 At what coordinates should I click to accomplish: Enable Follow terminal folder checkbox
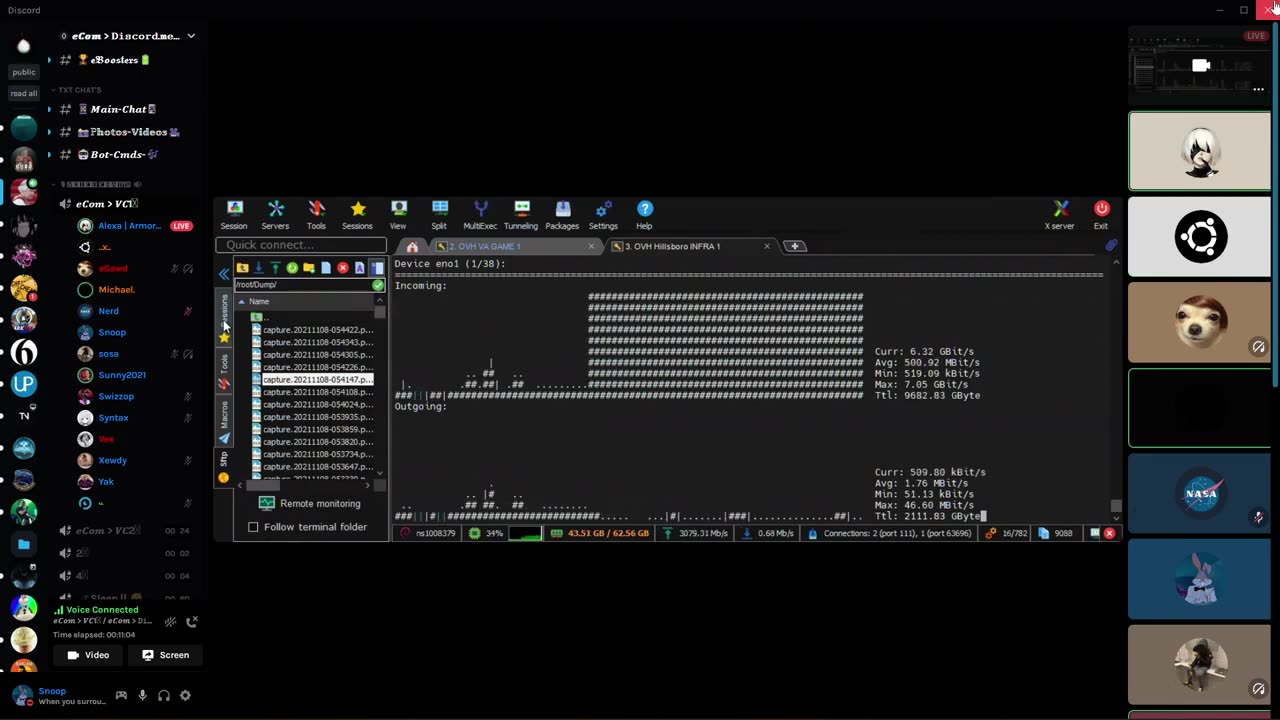click(253, 527)
